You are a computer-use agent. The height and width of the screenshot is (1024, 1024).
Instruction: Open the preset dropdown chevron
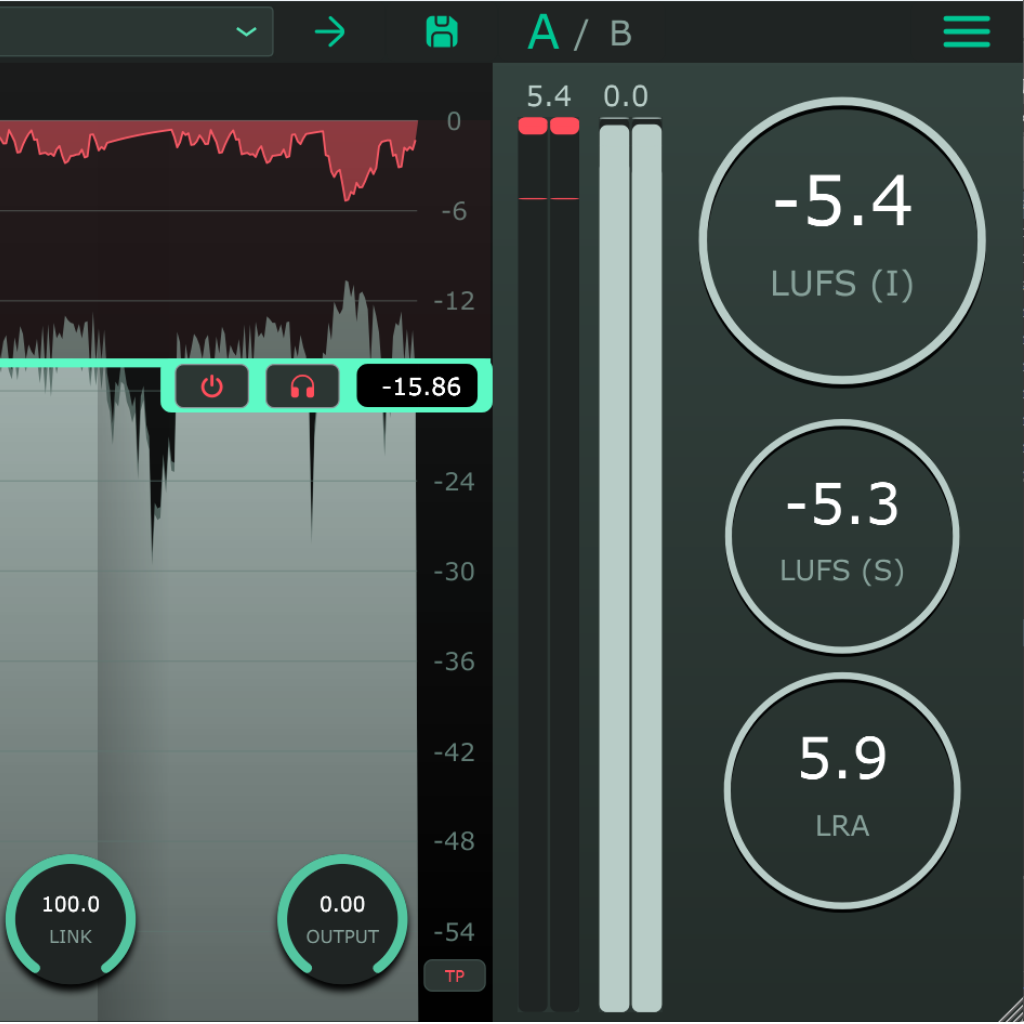246,31
